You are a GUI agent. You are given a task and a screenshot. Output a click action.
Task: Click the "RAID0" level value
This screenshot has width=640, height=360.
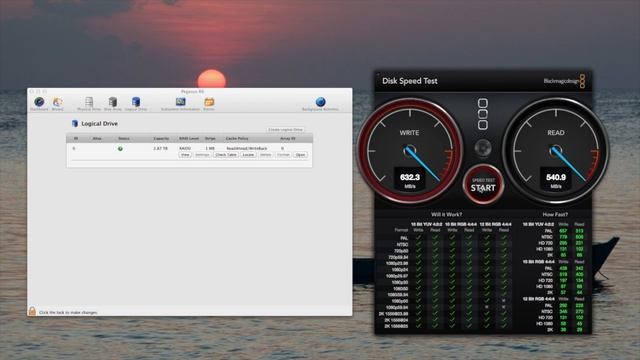185,149
